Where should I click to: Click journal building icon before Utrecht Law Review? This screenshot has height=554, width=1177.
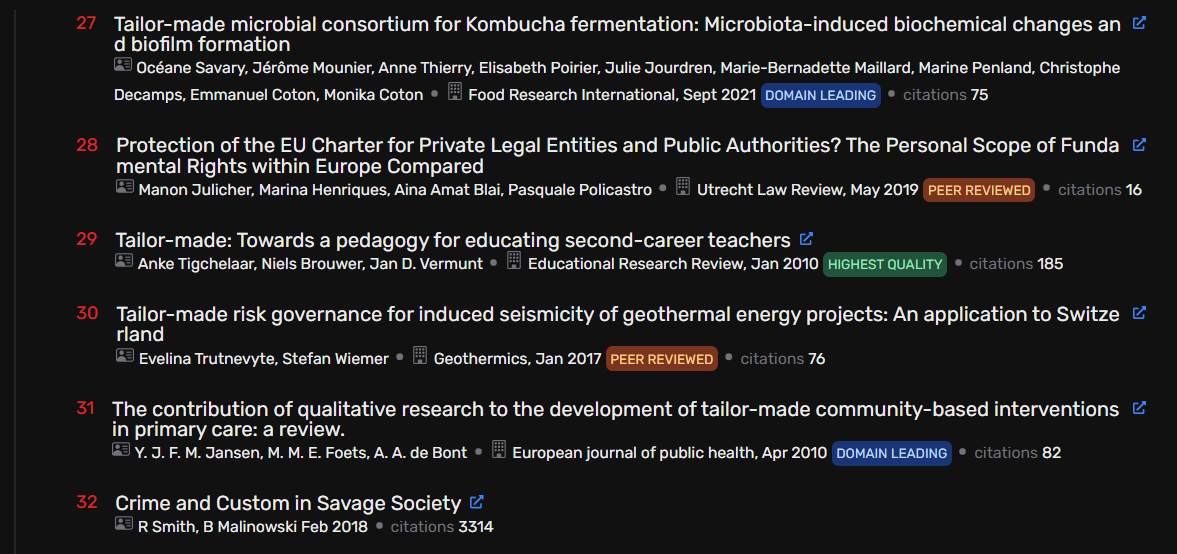pos(682,187)
